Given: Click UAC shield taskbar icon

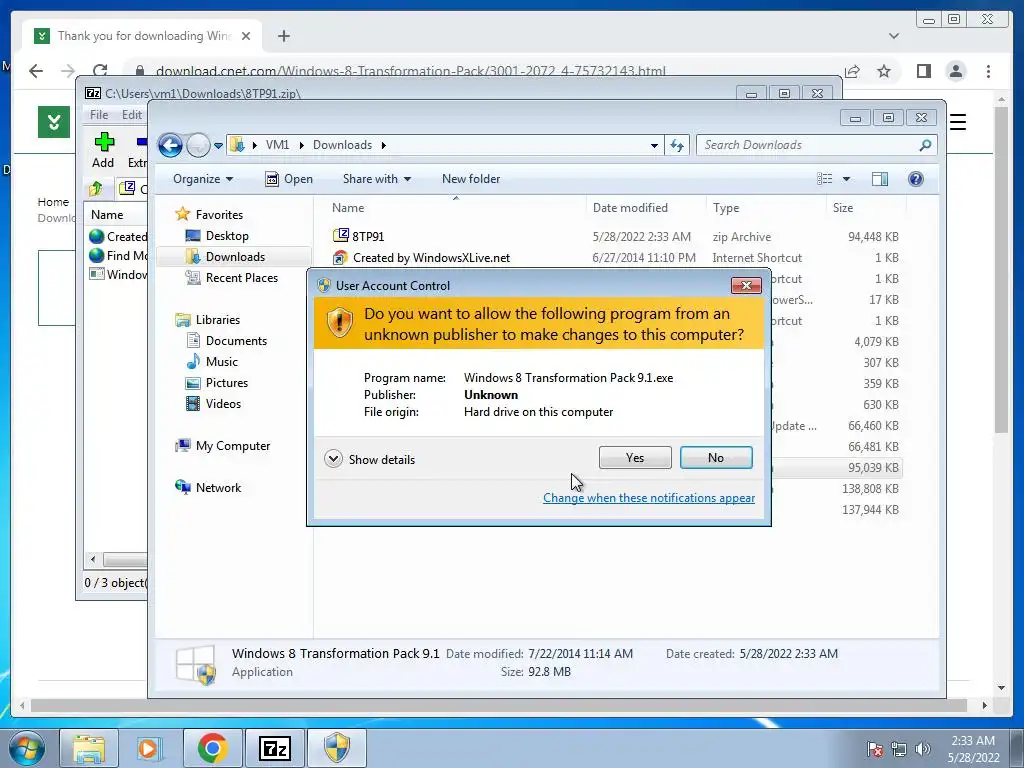Looking at the screenshot, I should pyautogui.click(x=337, y=748).
